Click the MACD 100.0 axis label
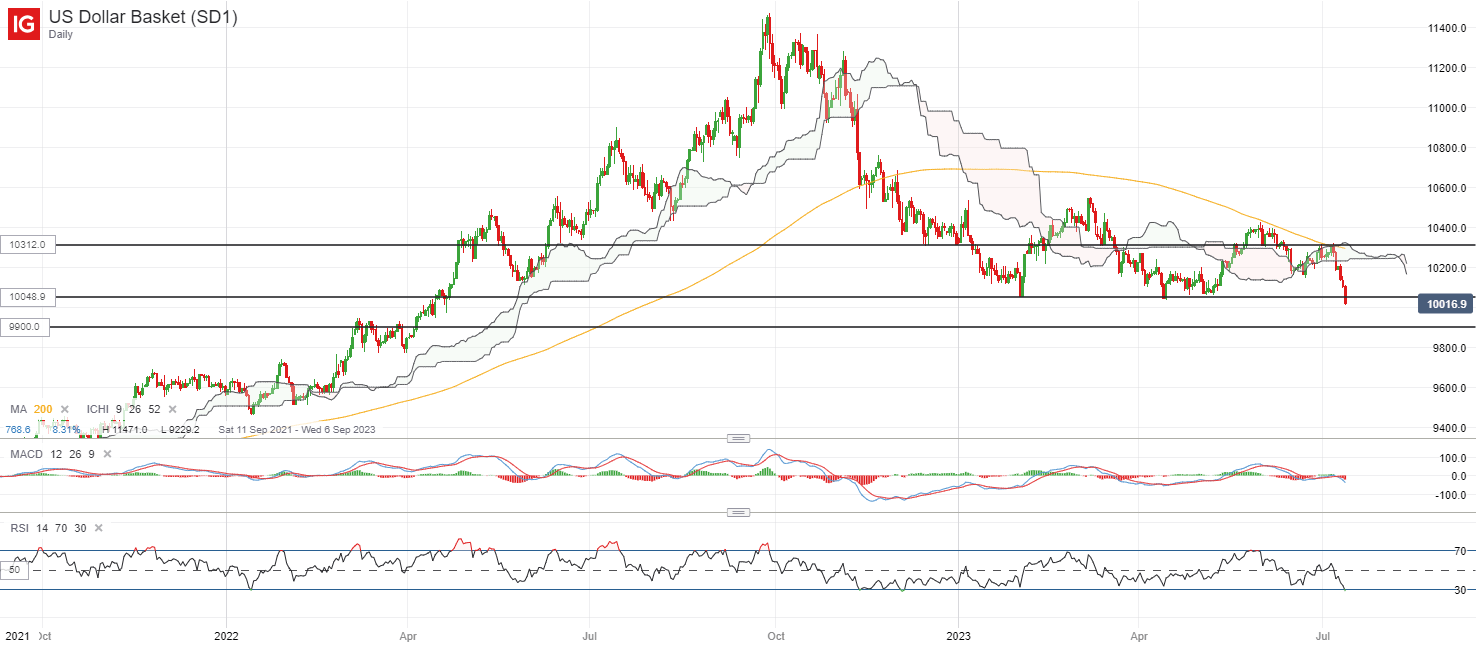Image resolution: width=1476 pixels, height=646 pixels. click(x=1452, y=458)
